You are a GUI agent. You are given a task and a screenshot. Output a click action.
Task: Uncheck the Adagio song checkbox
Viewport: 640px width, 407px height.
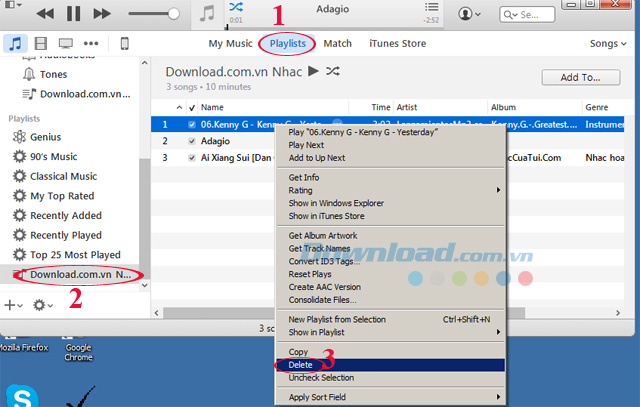pyautogui.click(x=191, y=141)
